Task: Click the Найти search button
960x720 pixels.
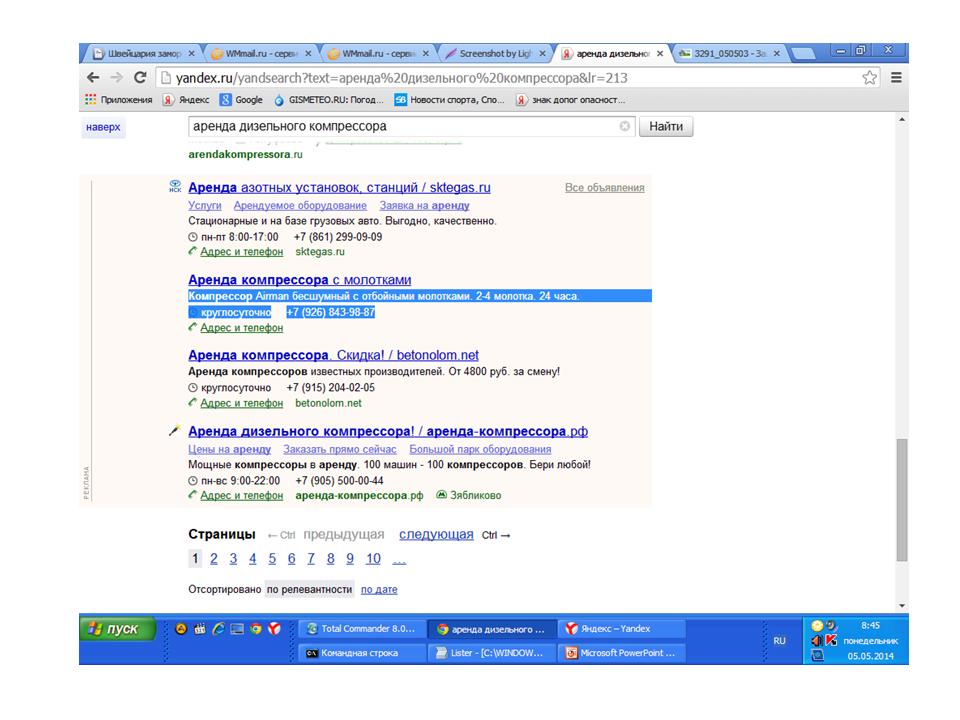Action: (x=666, y=127)
